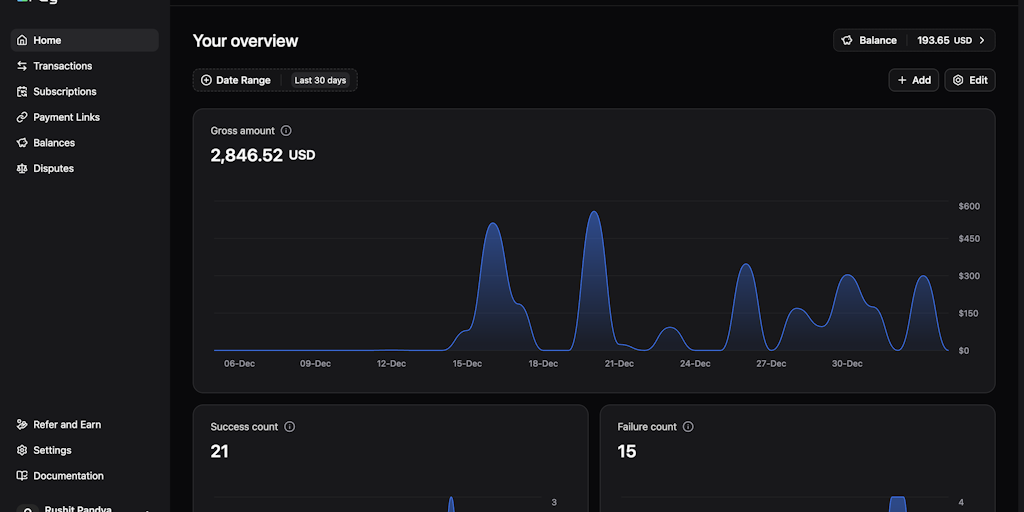Click the Home icon in sidebar

tap(22, 40)
